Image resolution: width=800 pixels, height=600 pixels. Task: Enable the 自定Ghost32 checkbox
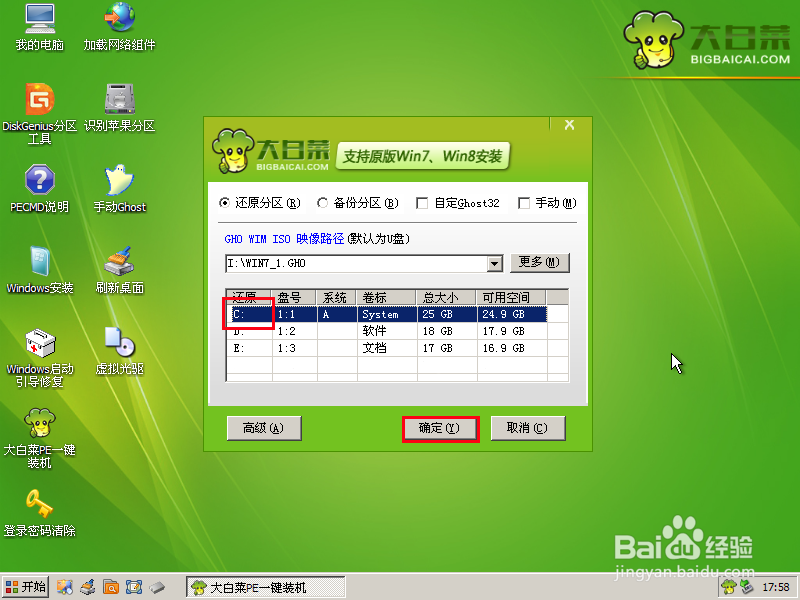422,204
